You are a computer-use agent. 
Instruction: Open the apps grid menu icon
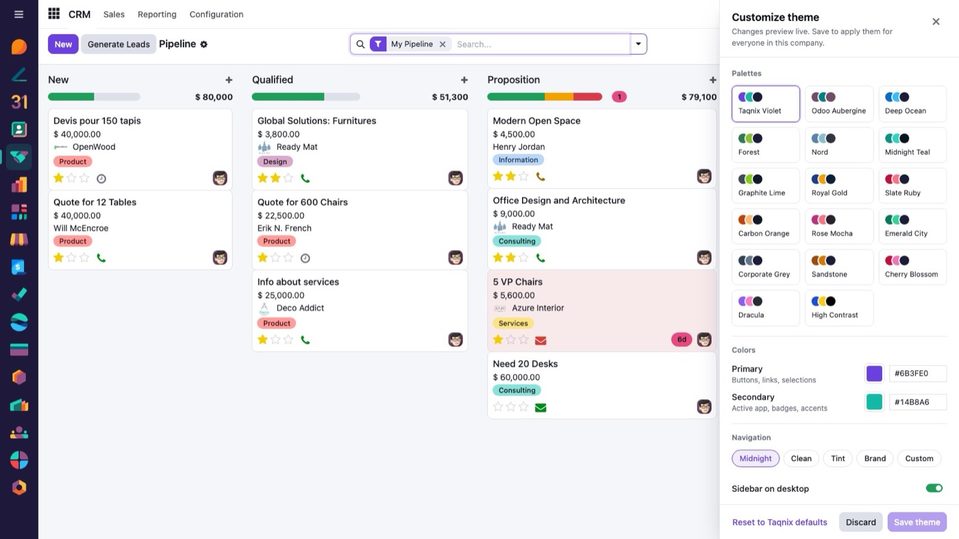click(x=54, y=13)
